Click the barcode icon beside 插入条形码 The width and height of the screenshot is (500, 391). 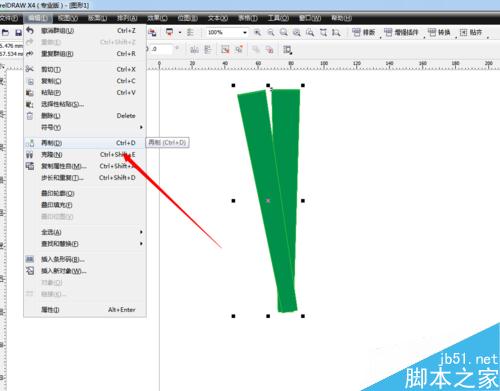30,259
